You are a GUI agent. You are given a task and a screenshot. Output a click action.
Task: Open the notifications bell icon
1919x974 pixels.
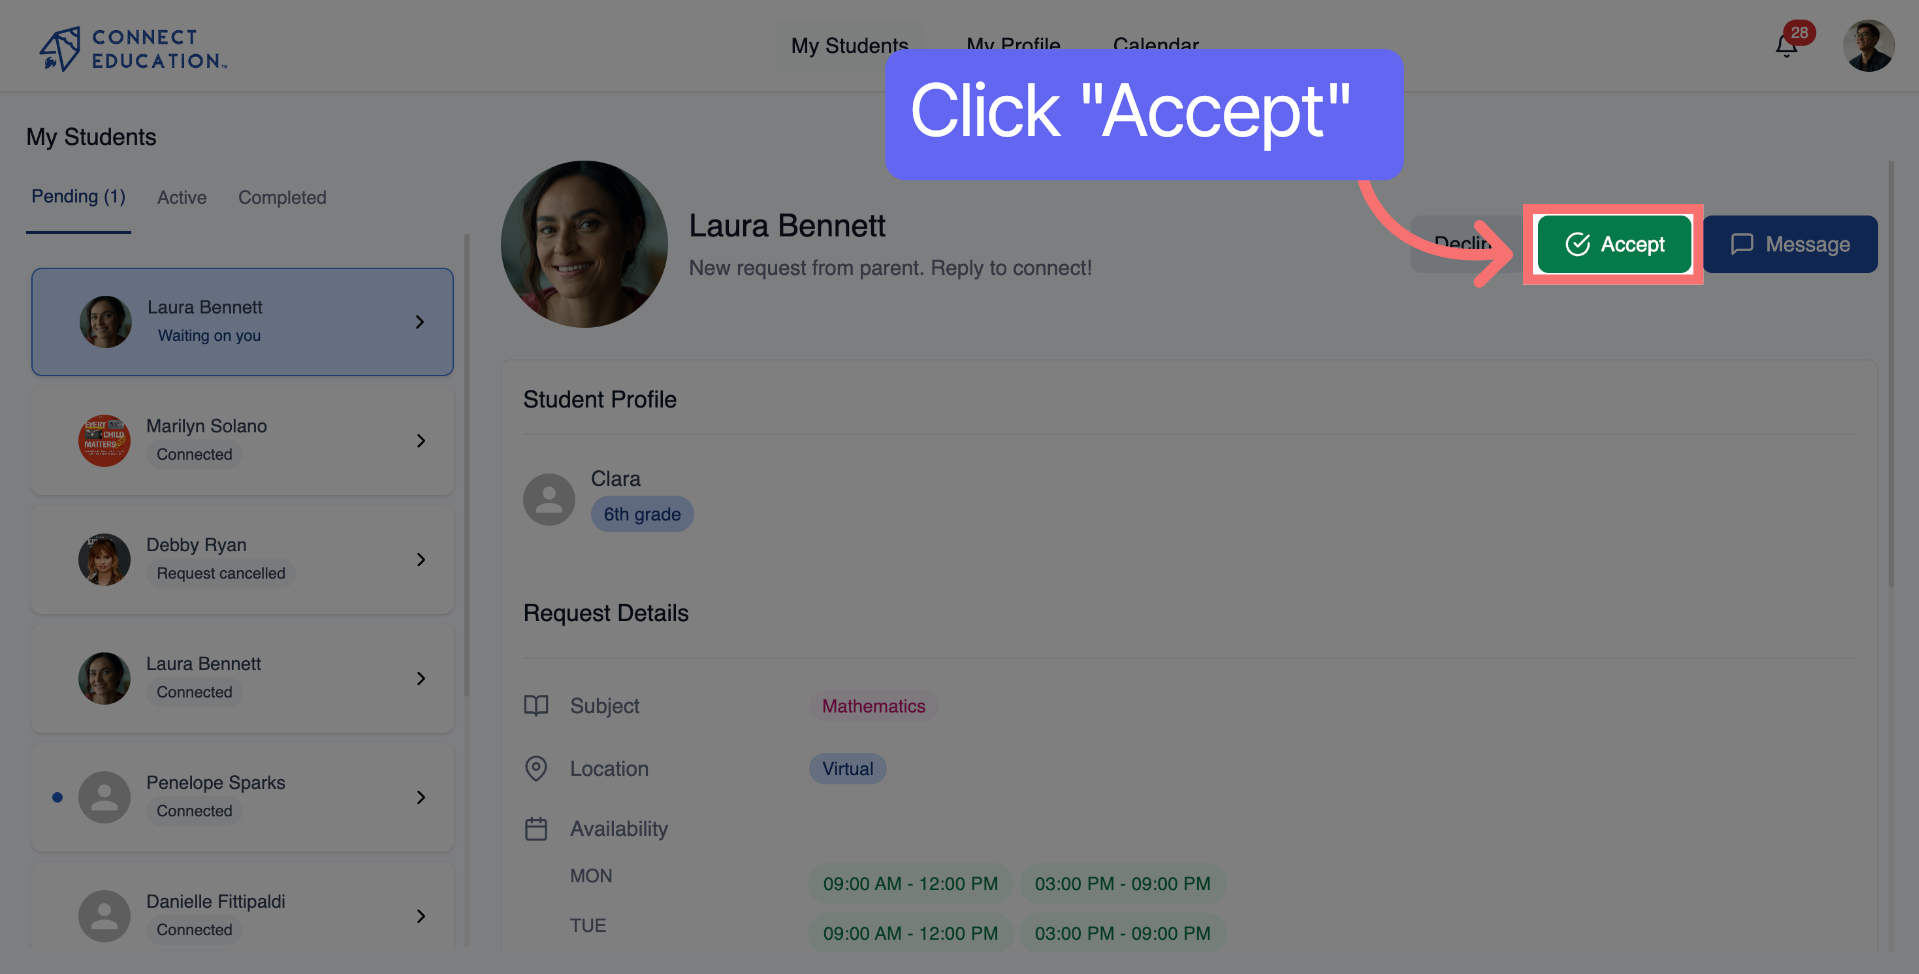pos(1786,46)
